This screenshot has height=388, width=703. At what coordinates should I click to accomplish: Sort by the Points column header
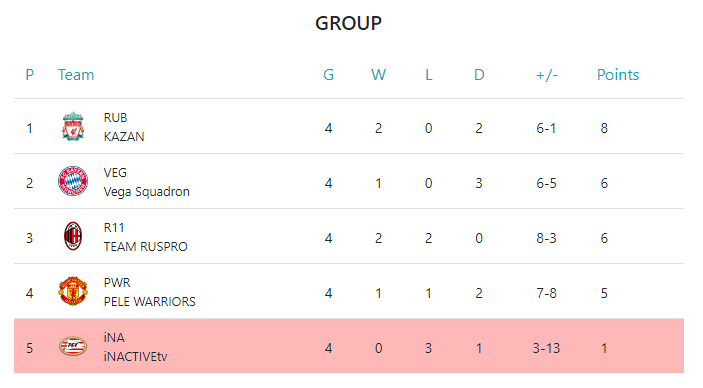618,74
